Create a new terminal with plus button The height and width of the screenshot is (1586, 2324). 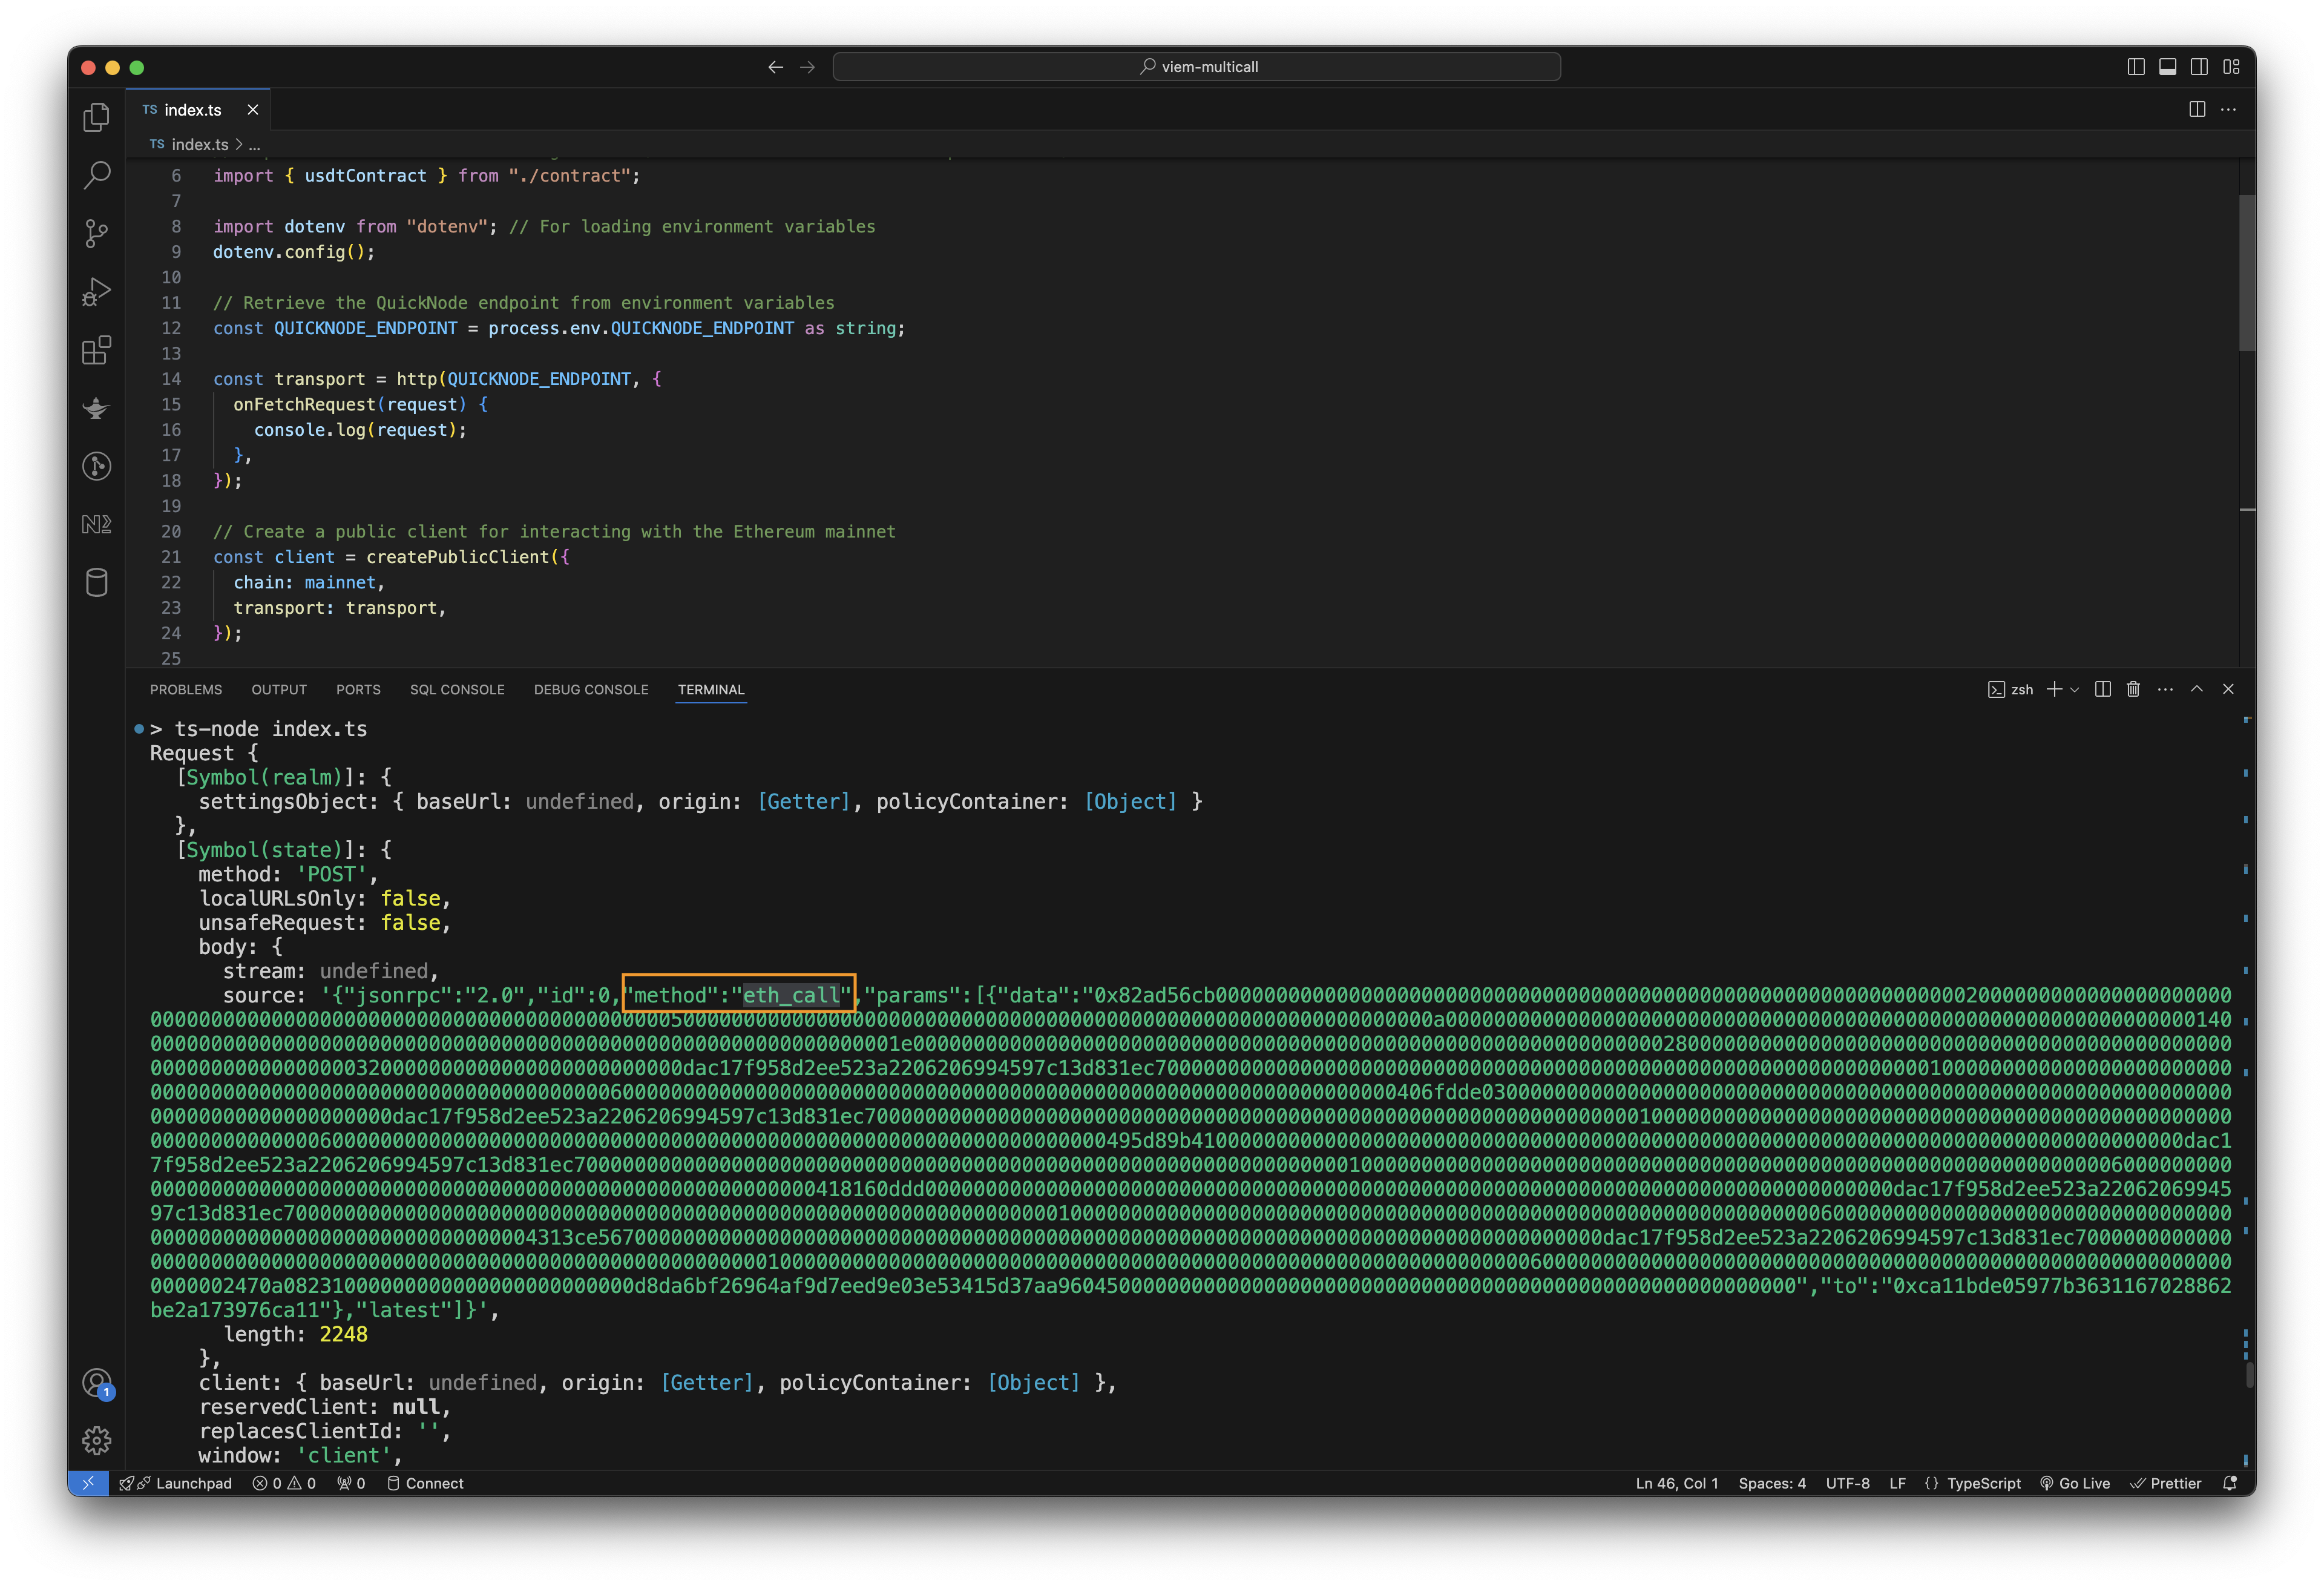(x=2054, y=689)
